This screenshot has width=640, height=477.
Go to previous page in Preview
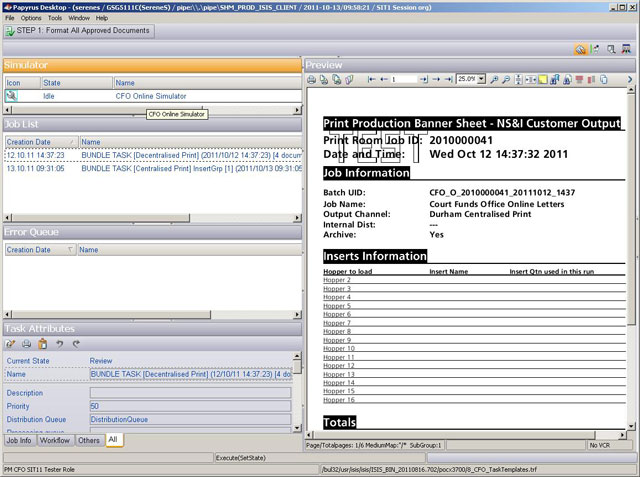384,80
